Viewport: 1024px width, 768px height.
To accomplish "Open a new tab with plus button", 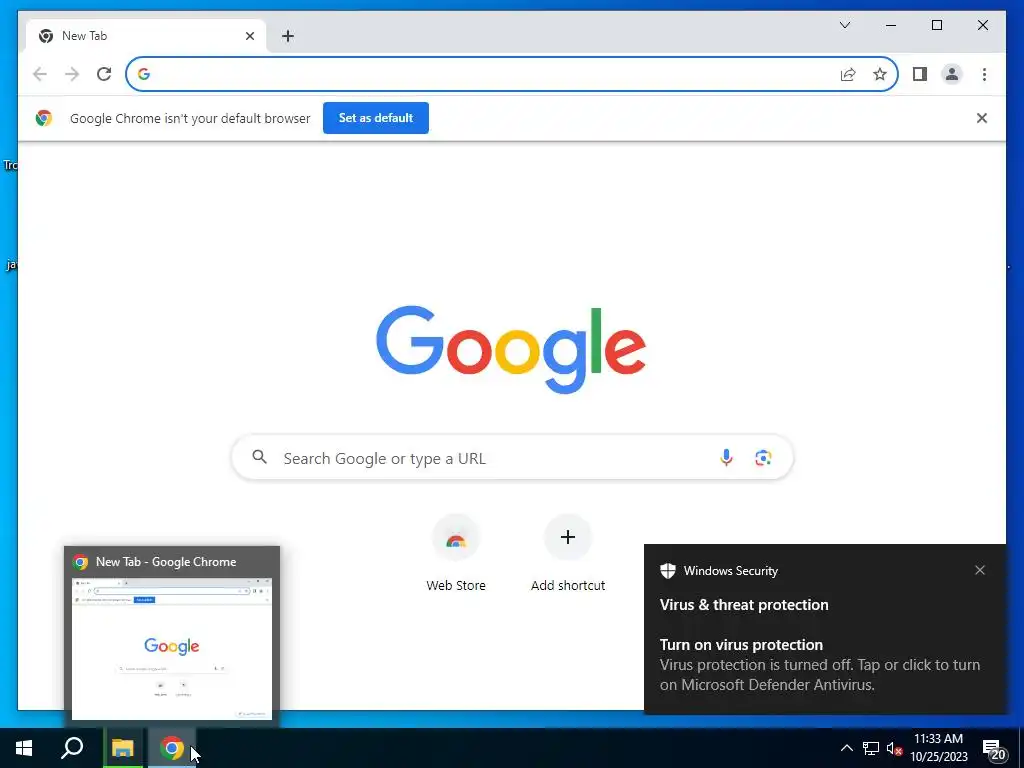I will pyautogui.click(x=288, y=36).
